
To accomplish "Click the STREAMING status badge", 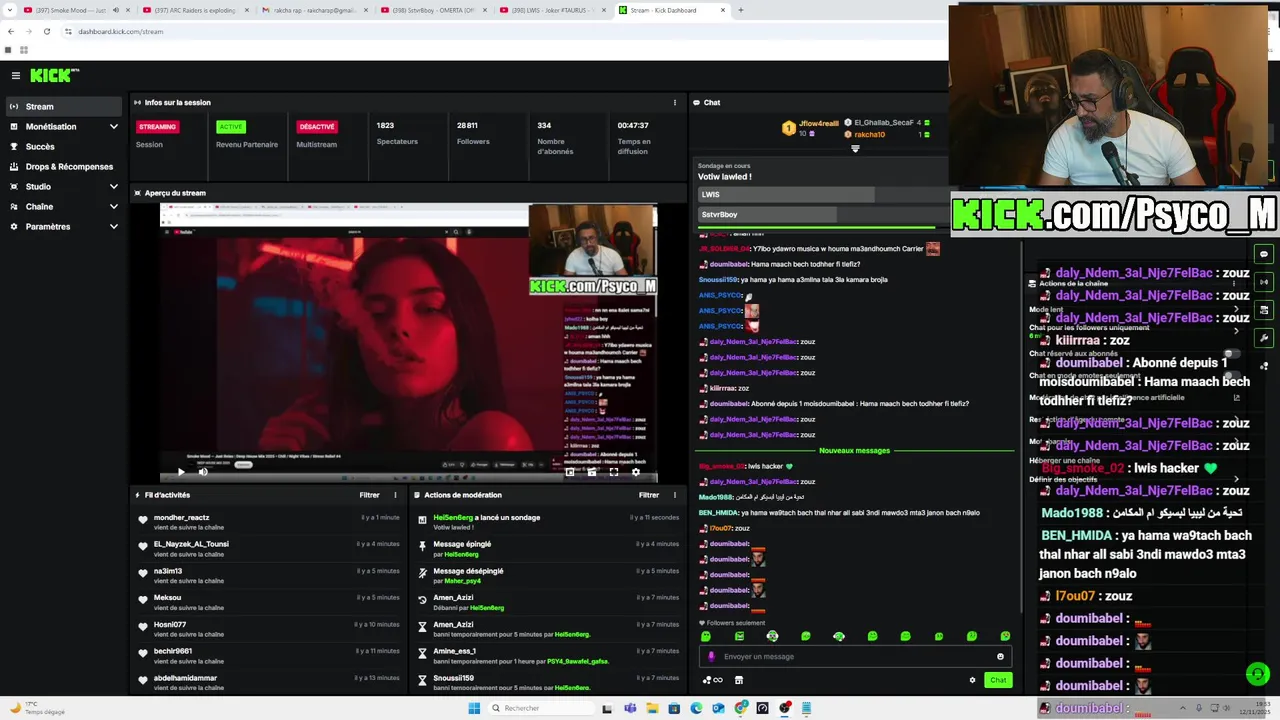I will click(x=157, y=127).
